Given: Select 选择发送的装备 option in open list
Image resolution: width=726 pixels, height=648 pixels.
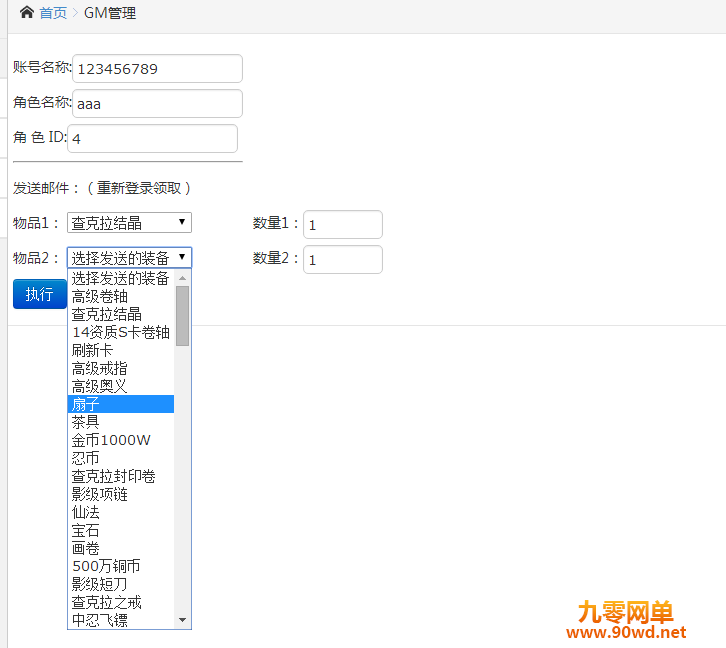Looking at the screenshot, I should 121,278.
